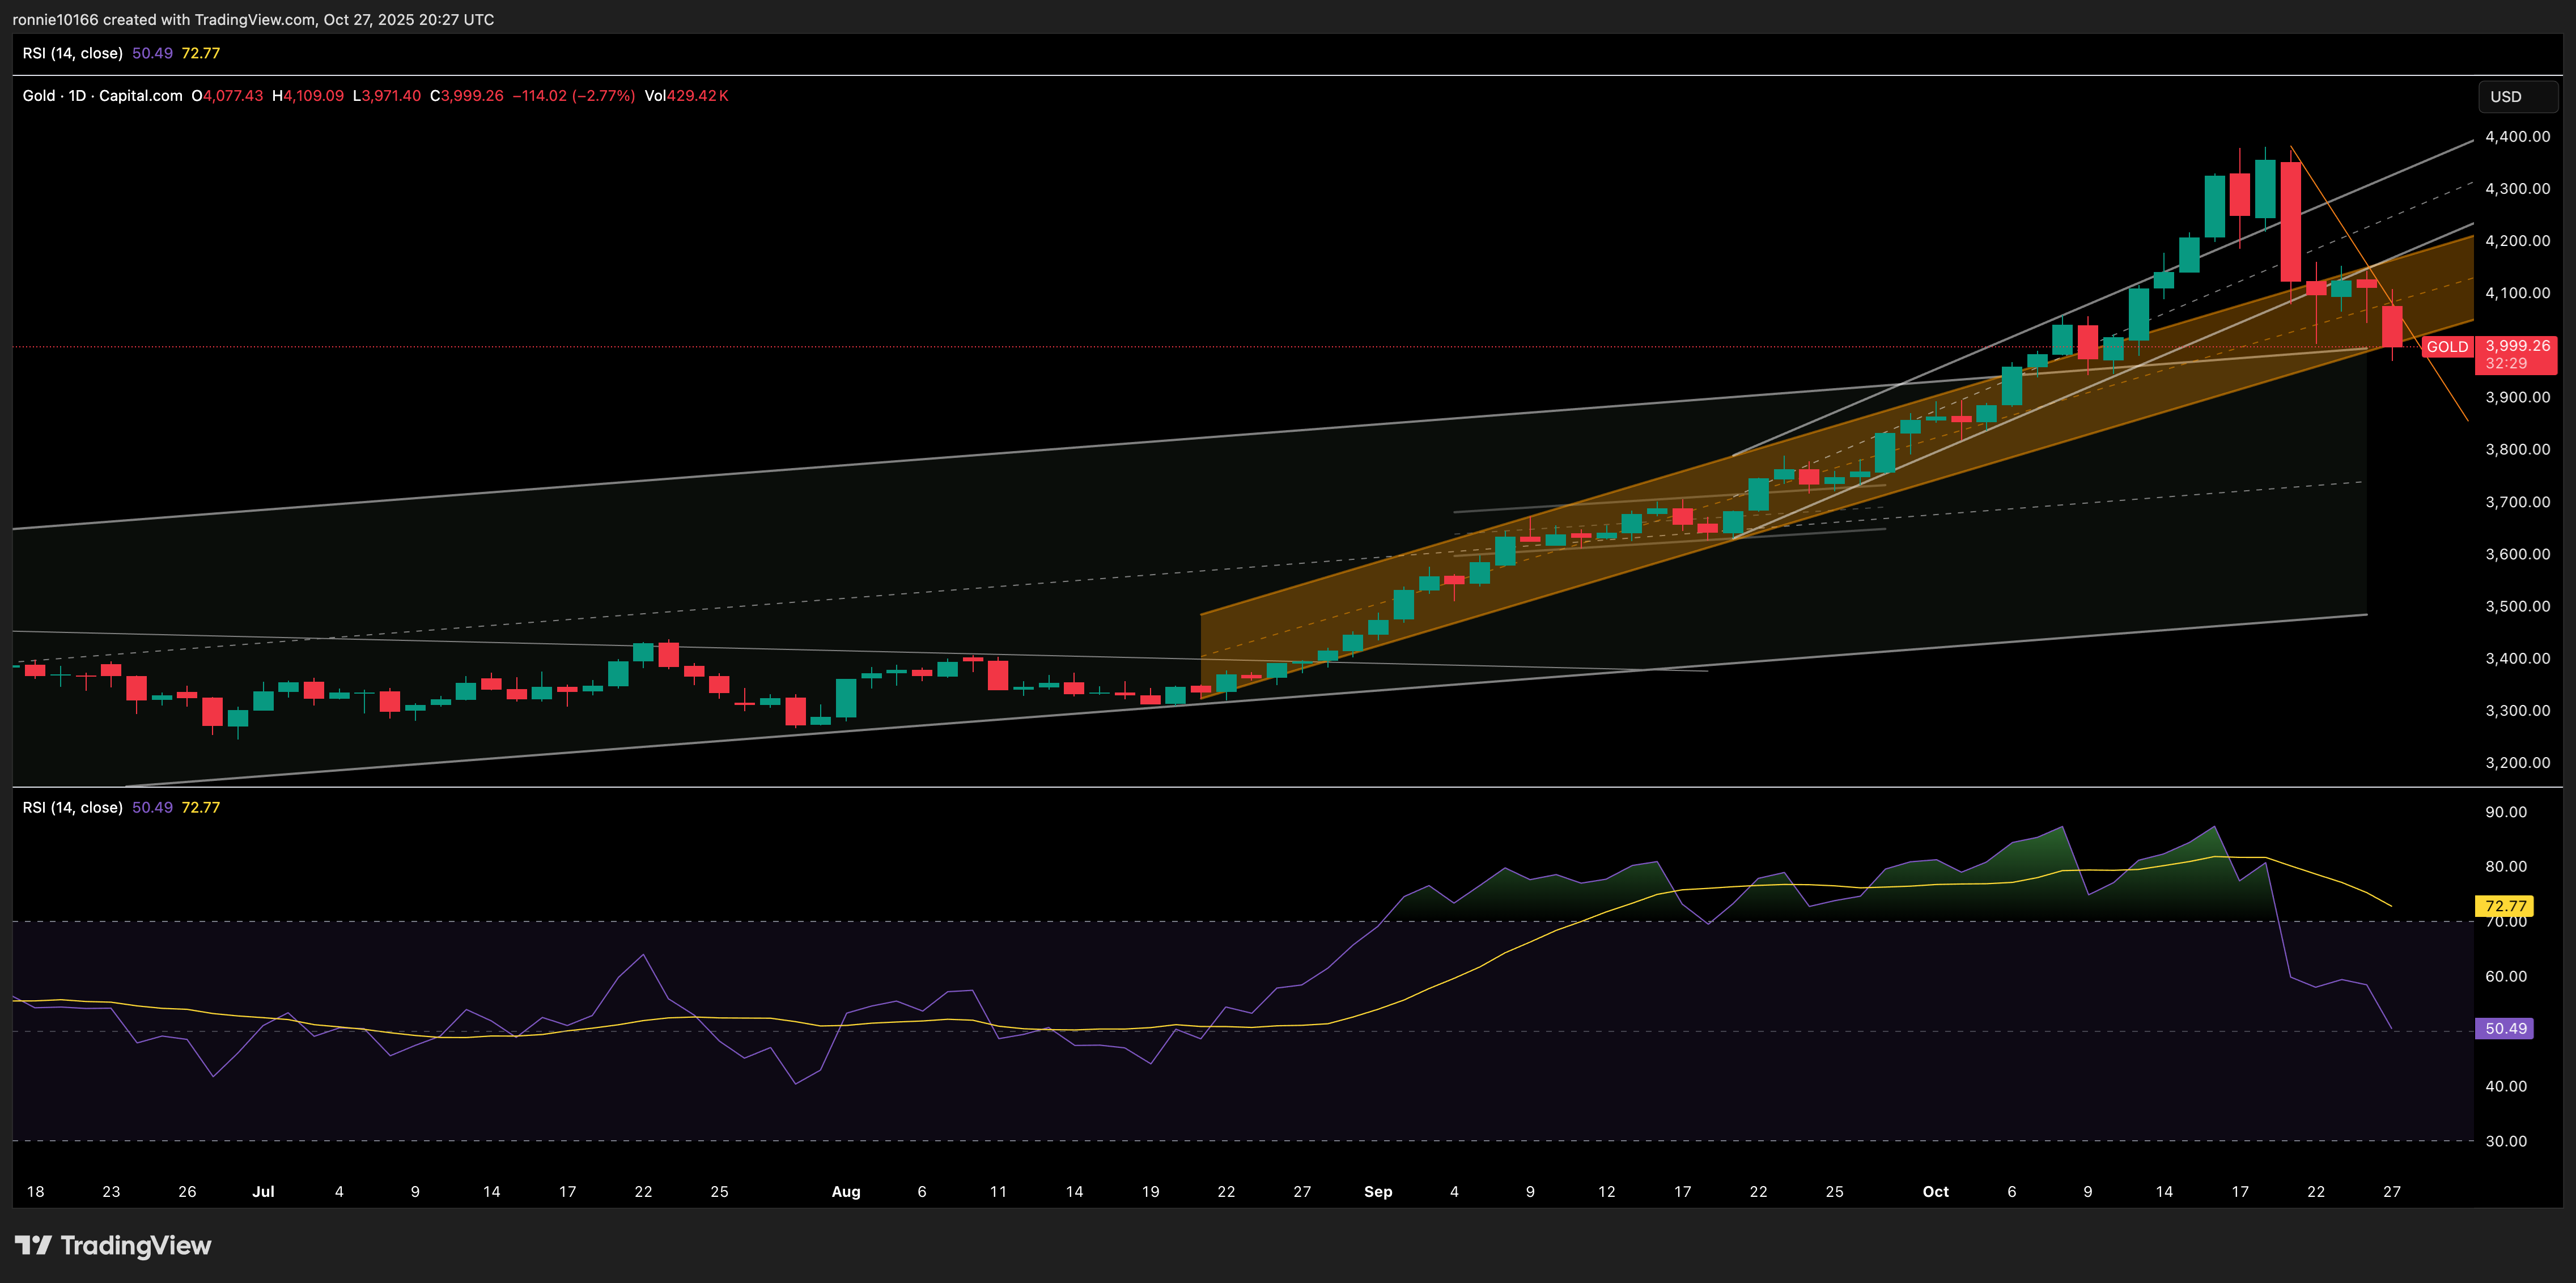2576x1283 pixels.
Task: Click the 4,400.00 price scale label
Action: pos(2517,137)
